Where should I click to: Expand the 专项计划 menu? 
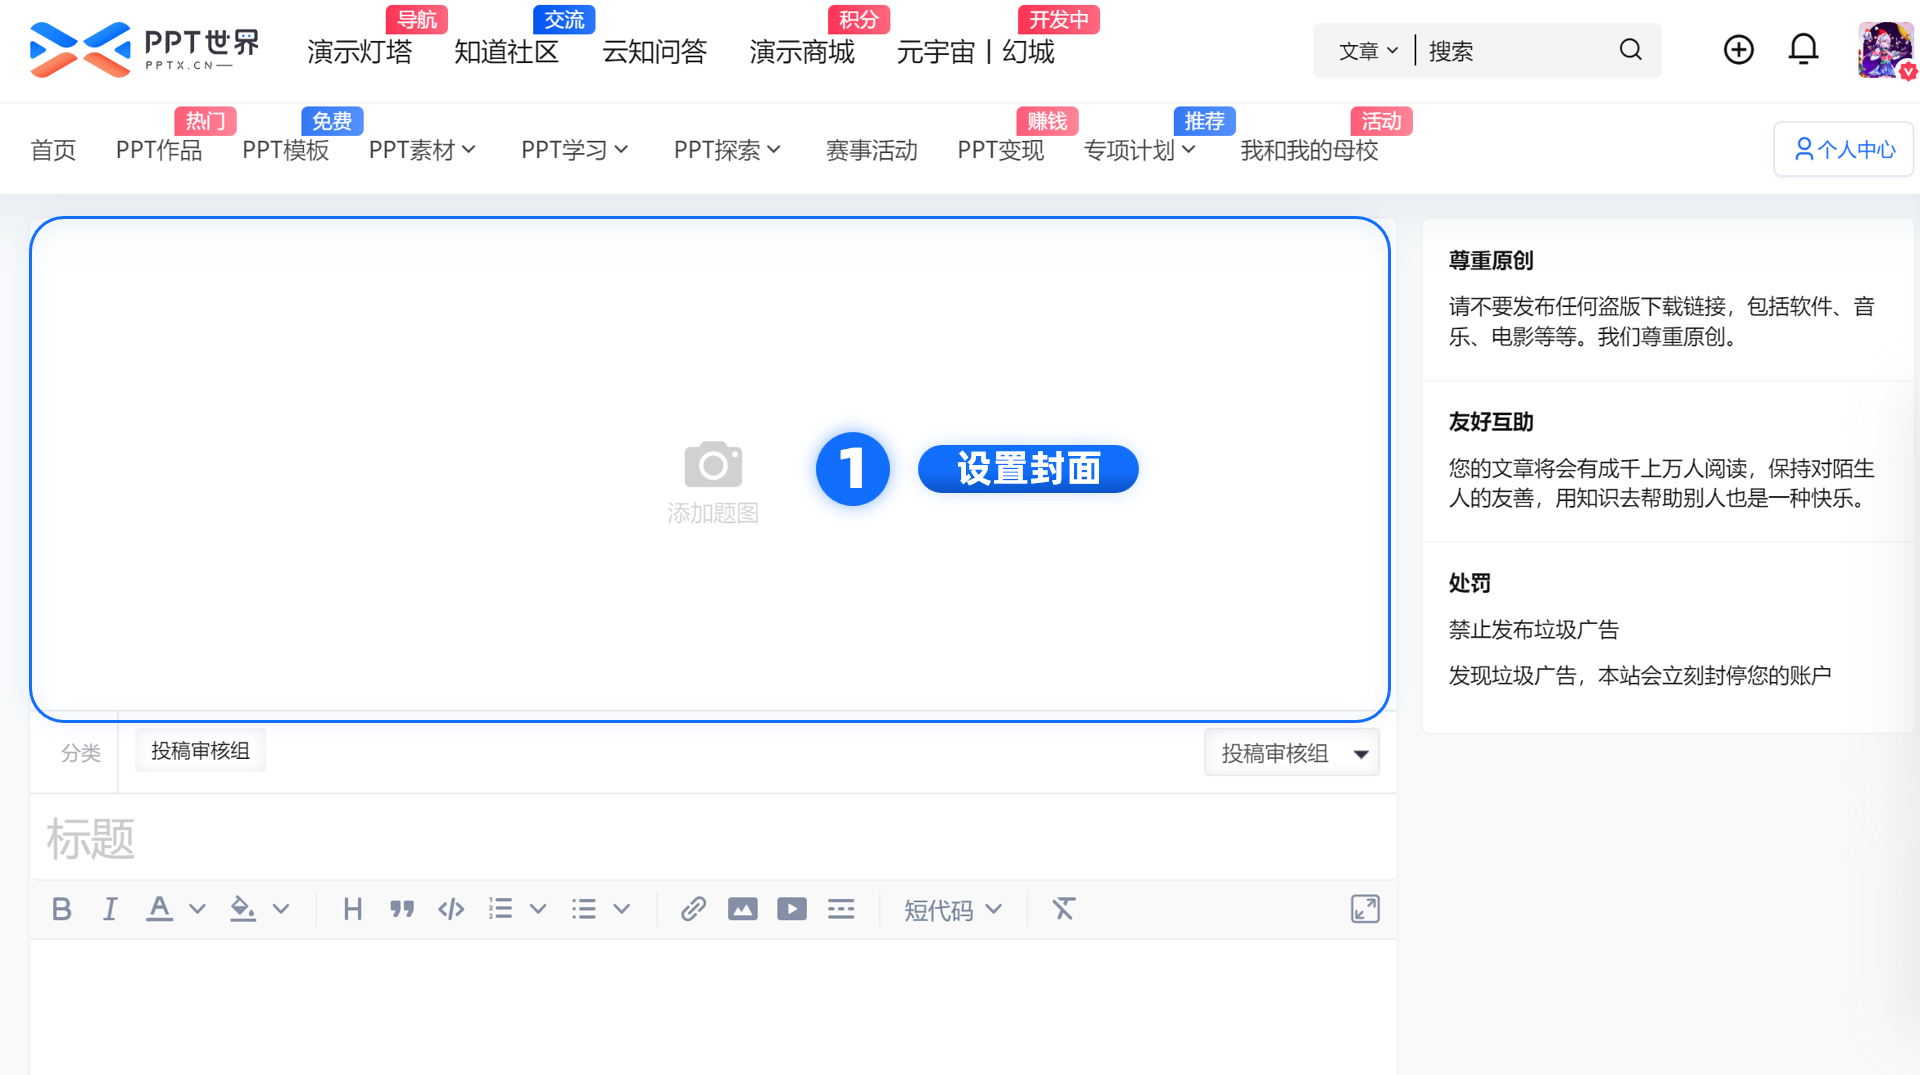1140,150
